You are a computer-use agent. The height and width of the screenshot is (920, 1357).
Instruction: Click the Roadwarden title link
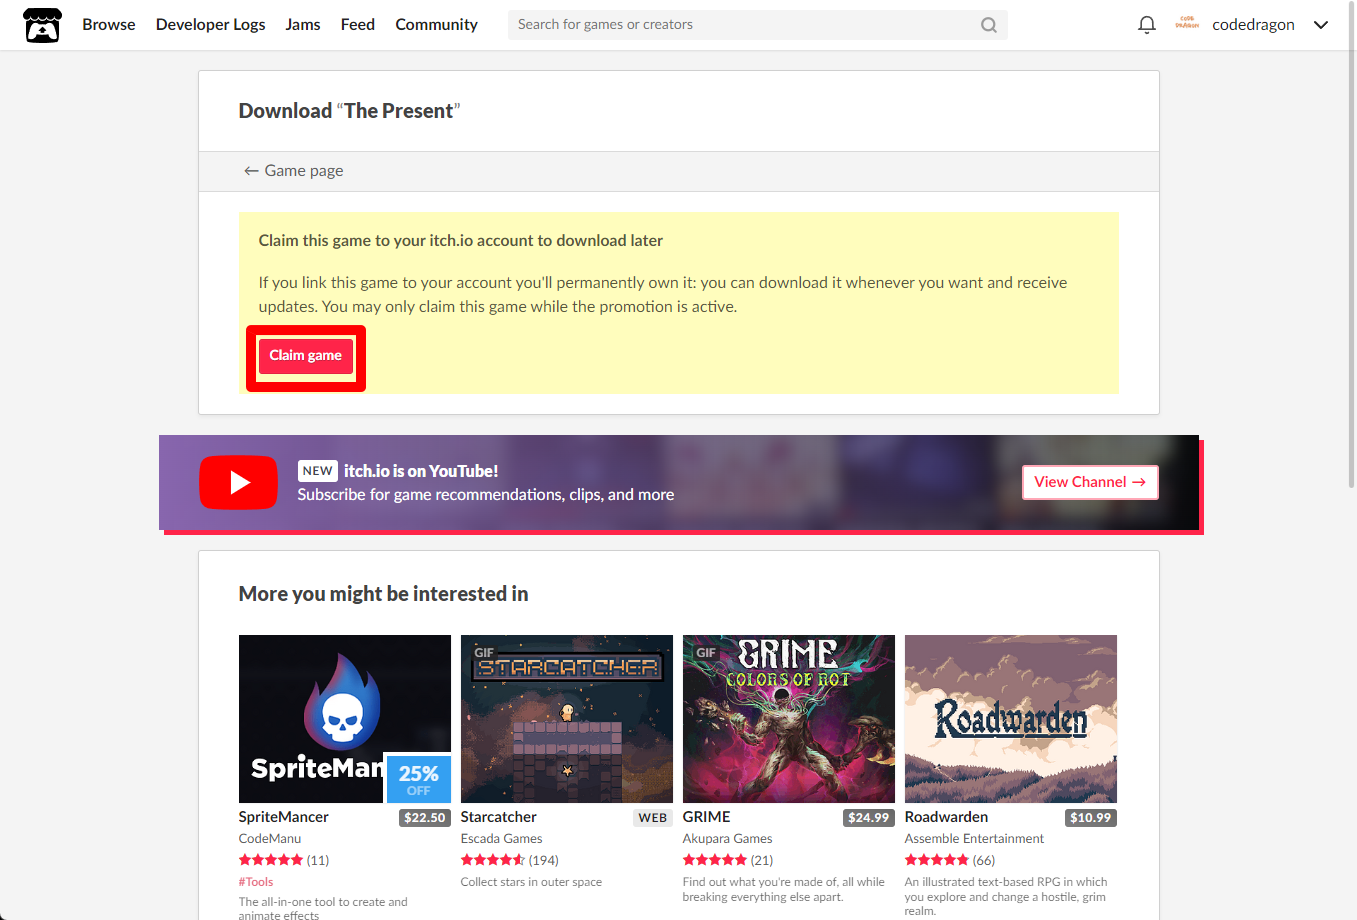point(946,817)
